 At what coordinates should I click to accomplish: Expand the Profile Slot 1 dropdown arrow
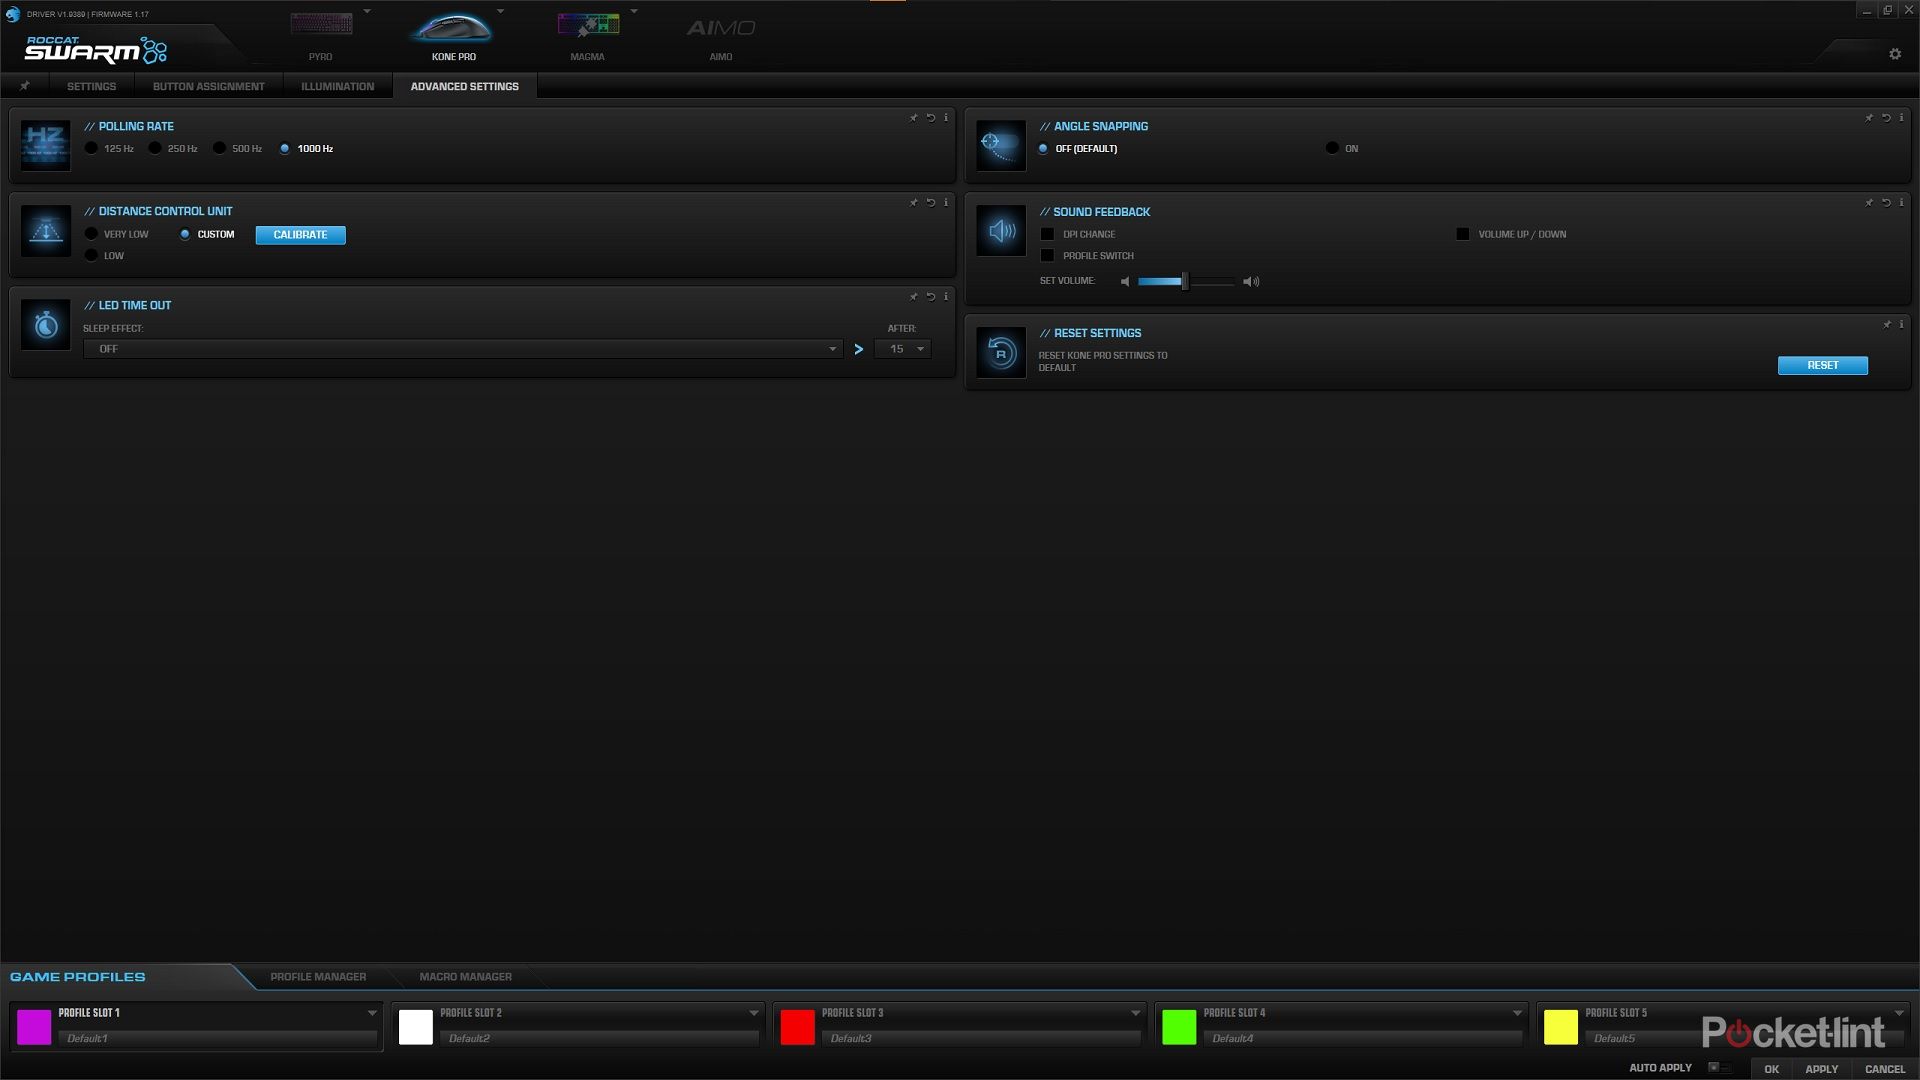(372, 1013)
